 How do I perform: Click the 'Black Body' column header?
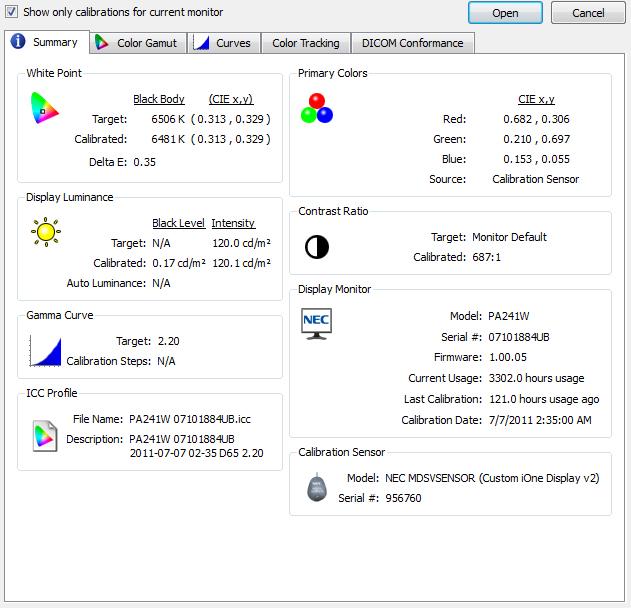click(159, 99)
